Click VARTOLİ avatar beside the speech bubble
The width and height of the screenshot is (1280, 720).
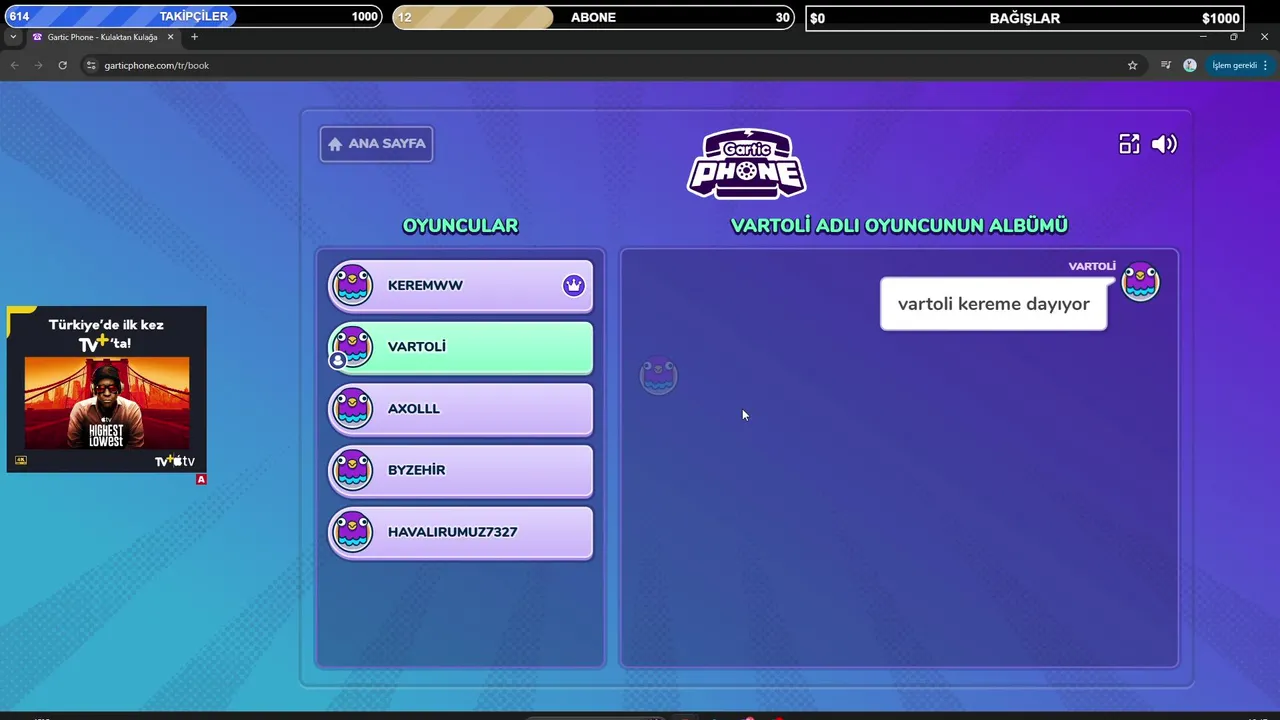(x=1140, y=282)
